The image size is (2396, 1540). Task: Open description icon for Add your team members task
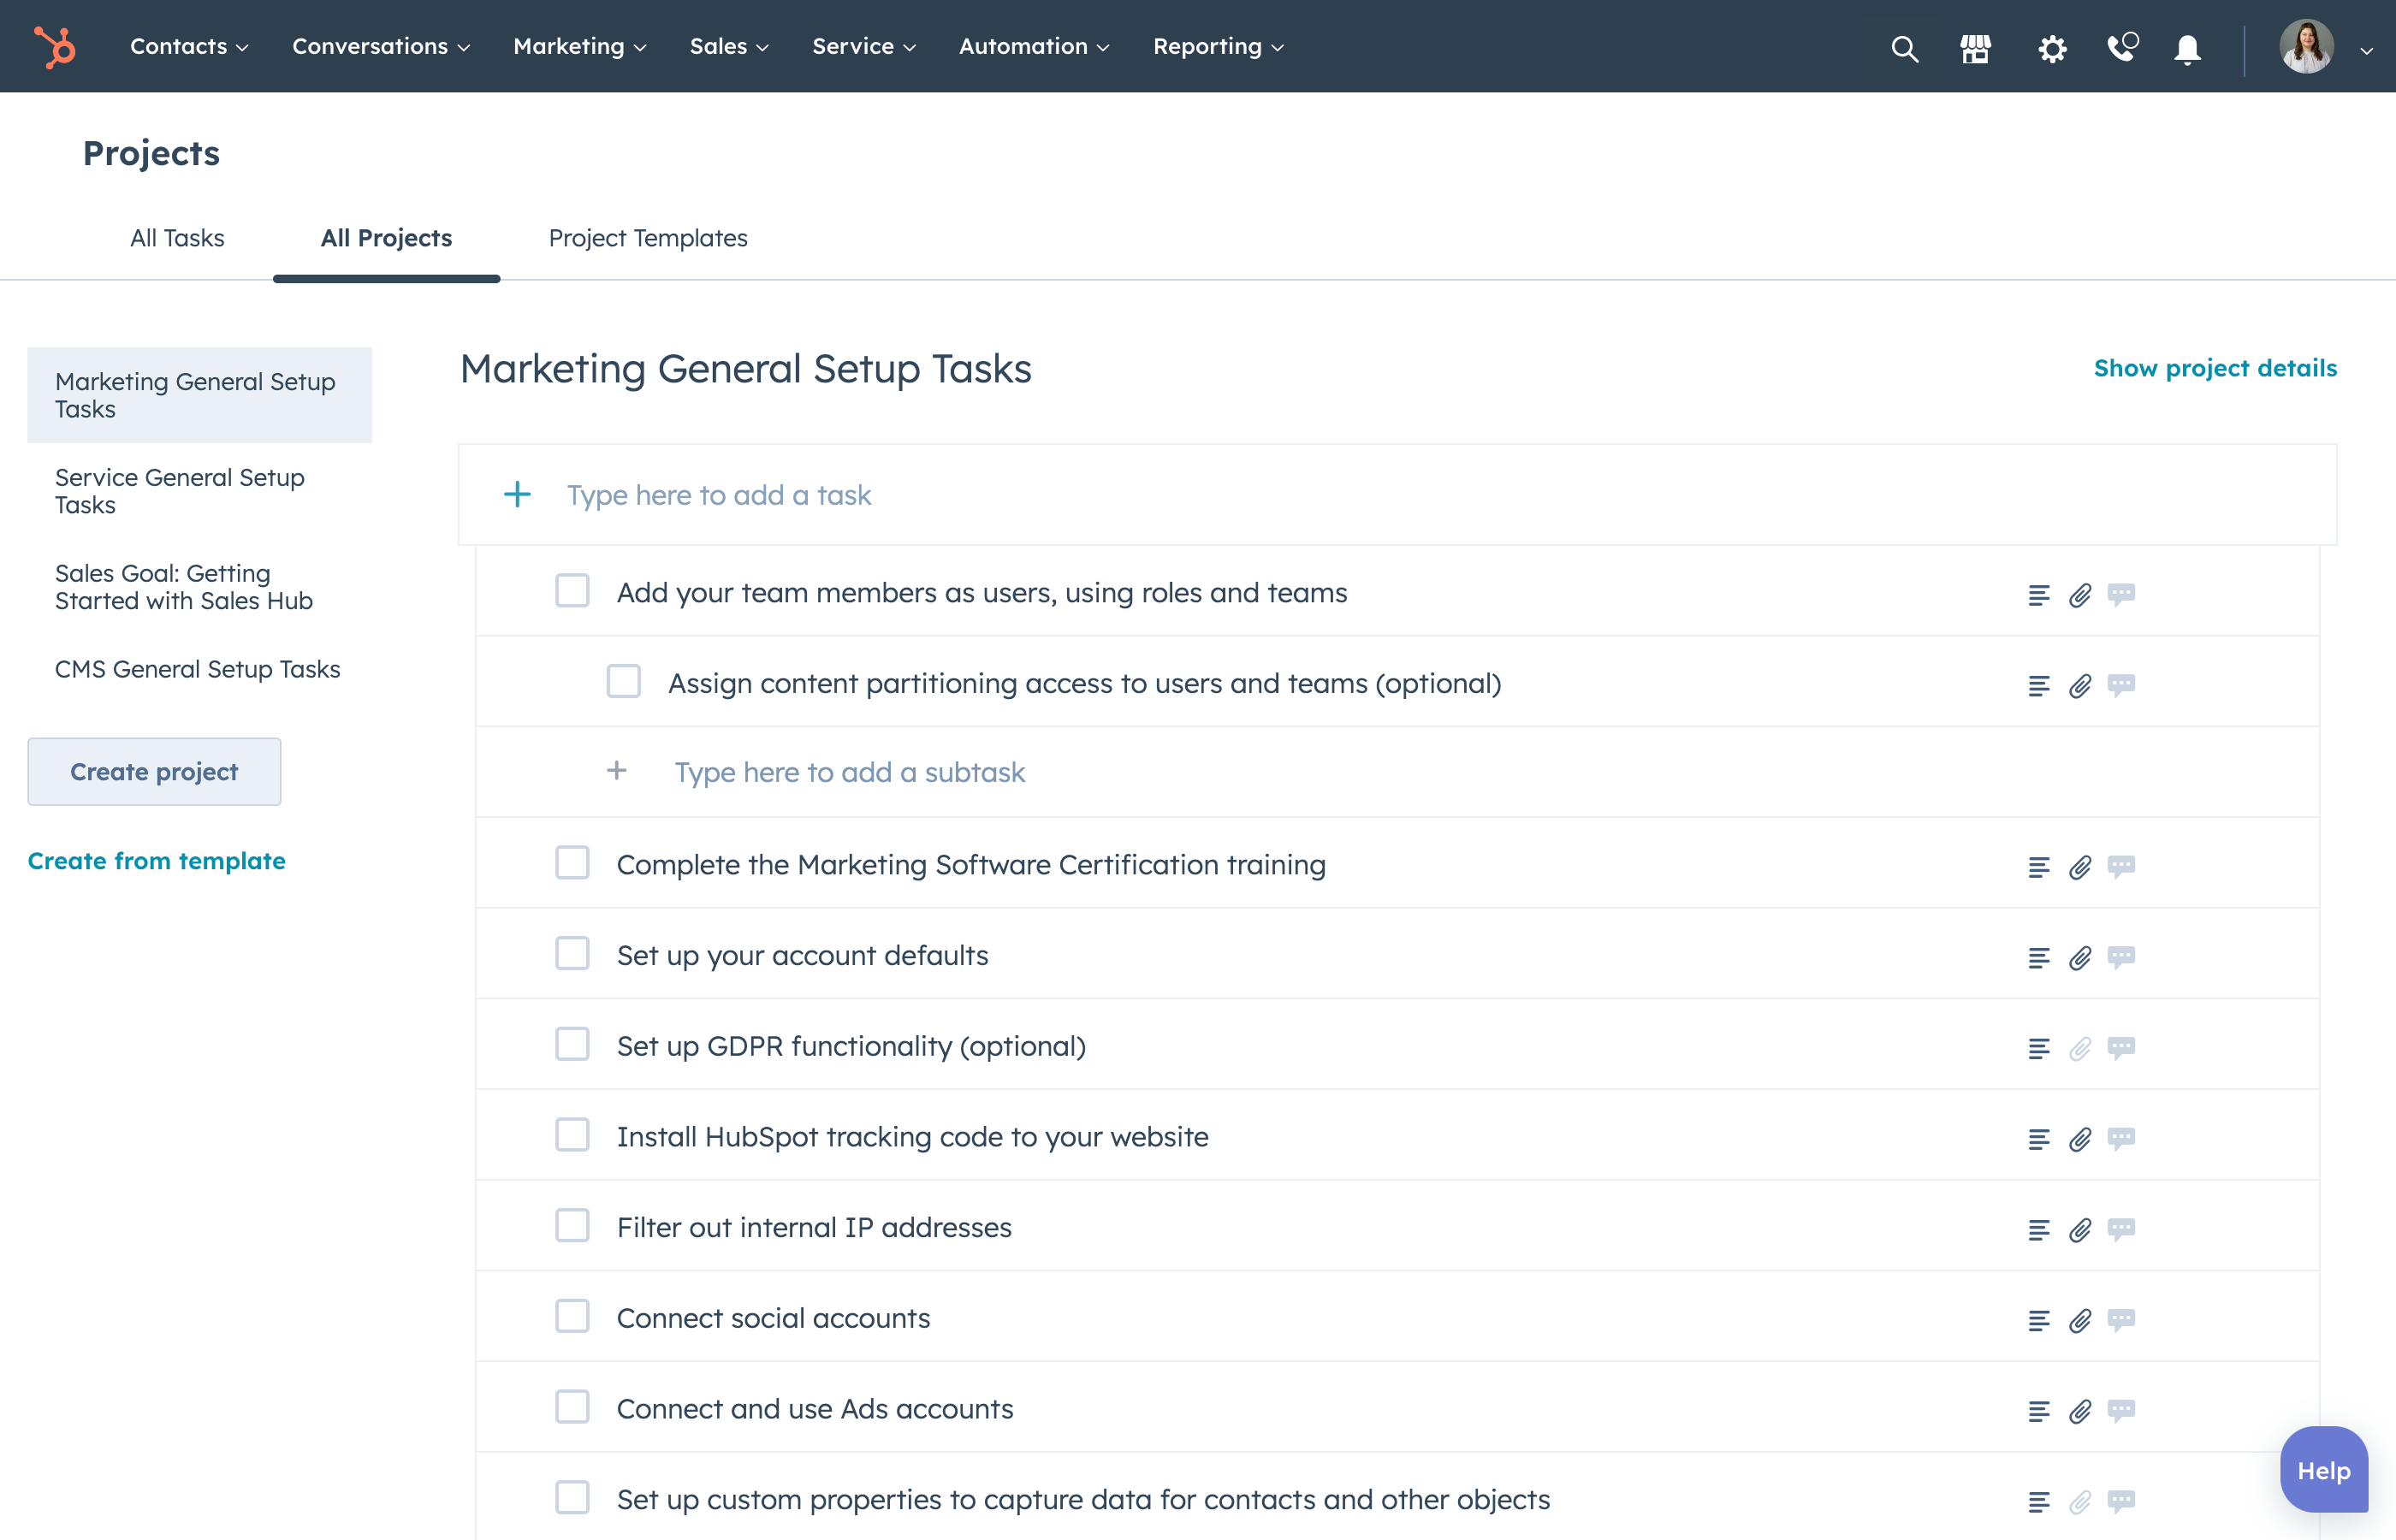2039,594
